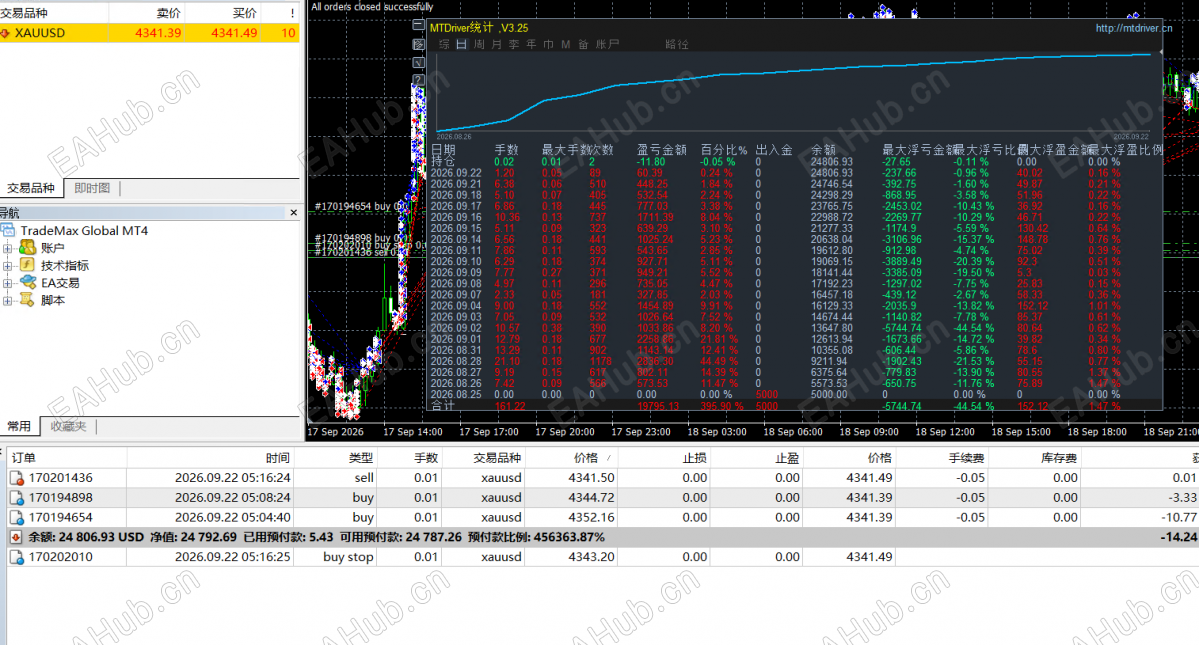Click the square-root icon beside MTDriver panel
The width and height of the screenshot is (1199, 645).
(x=418, y=63)
